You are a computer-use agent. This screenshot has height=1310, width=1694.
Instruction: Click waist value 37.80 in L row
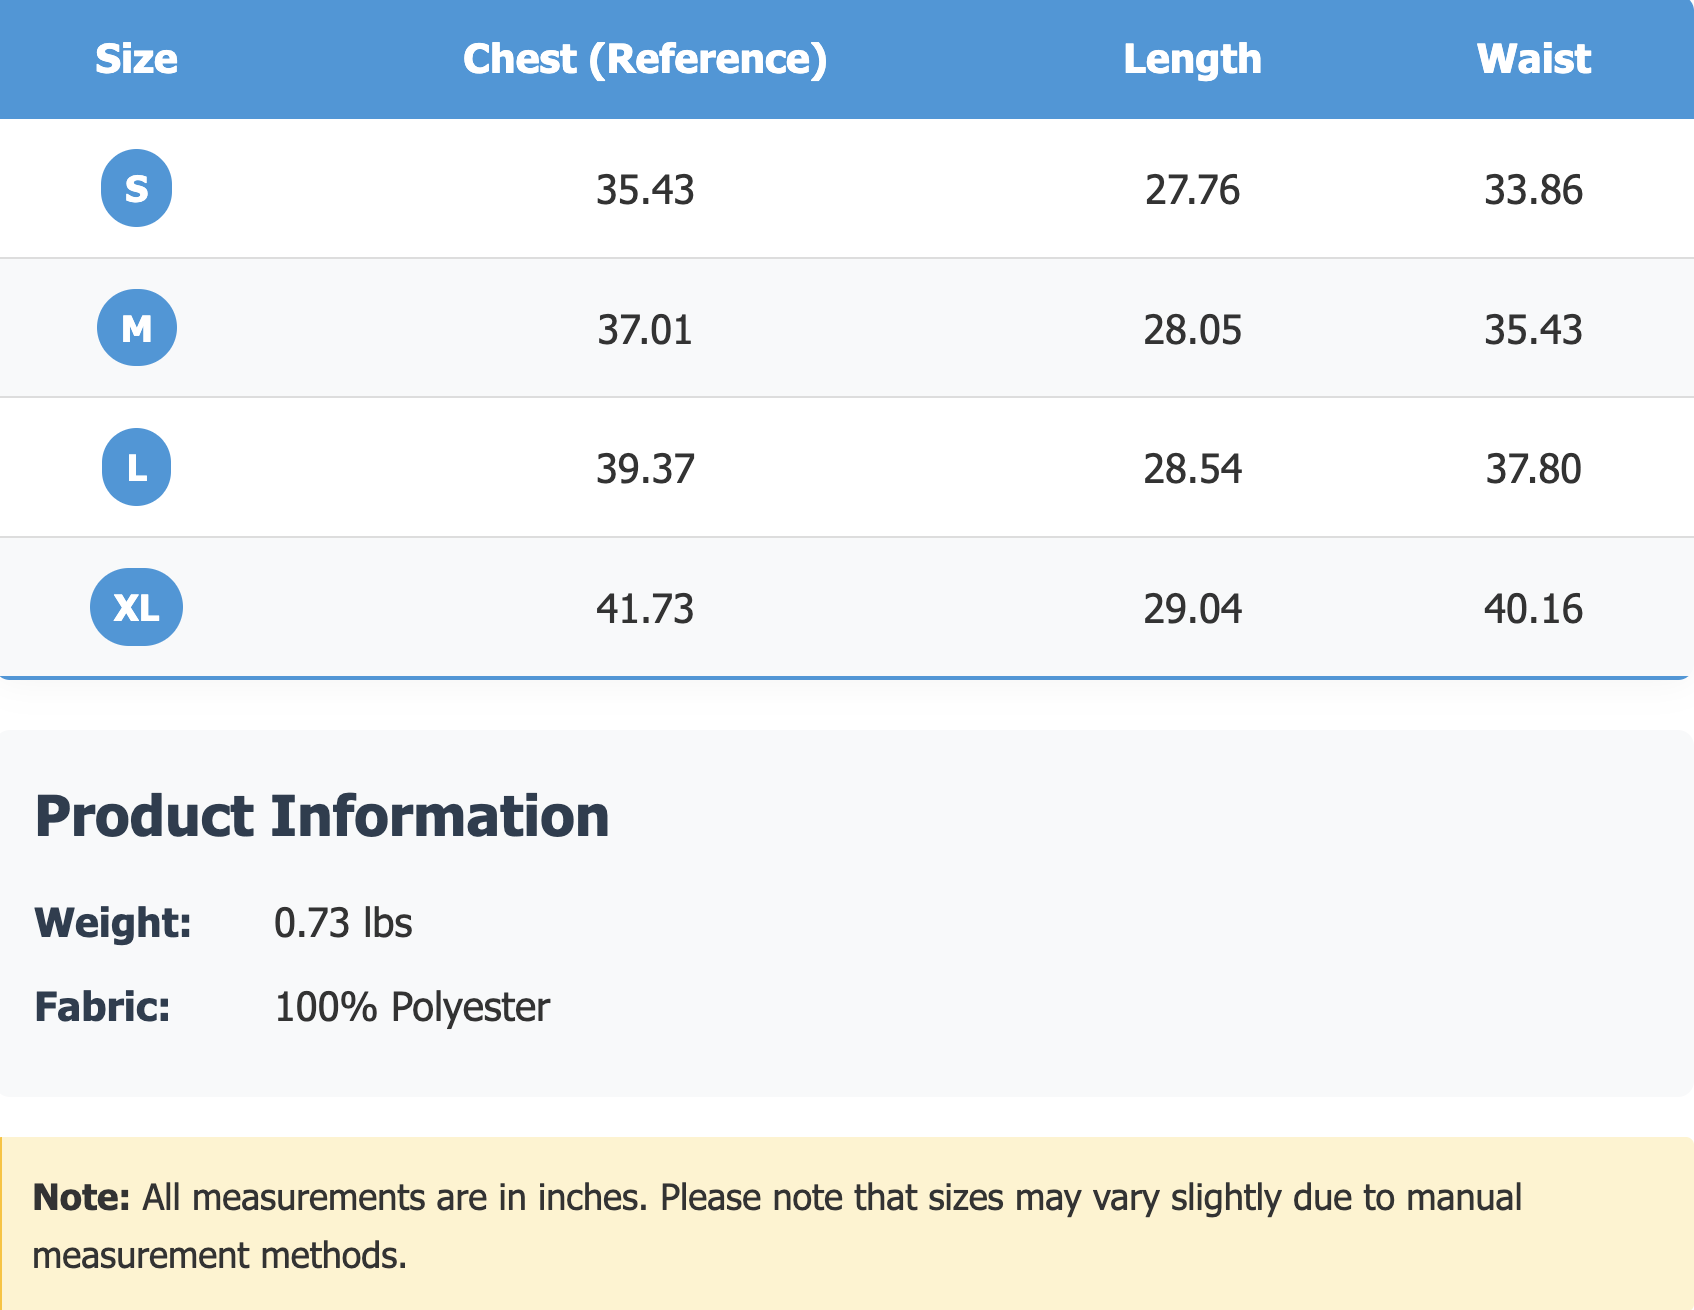pyautogui.click(x=1533, y=469)
